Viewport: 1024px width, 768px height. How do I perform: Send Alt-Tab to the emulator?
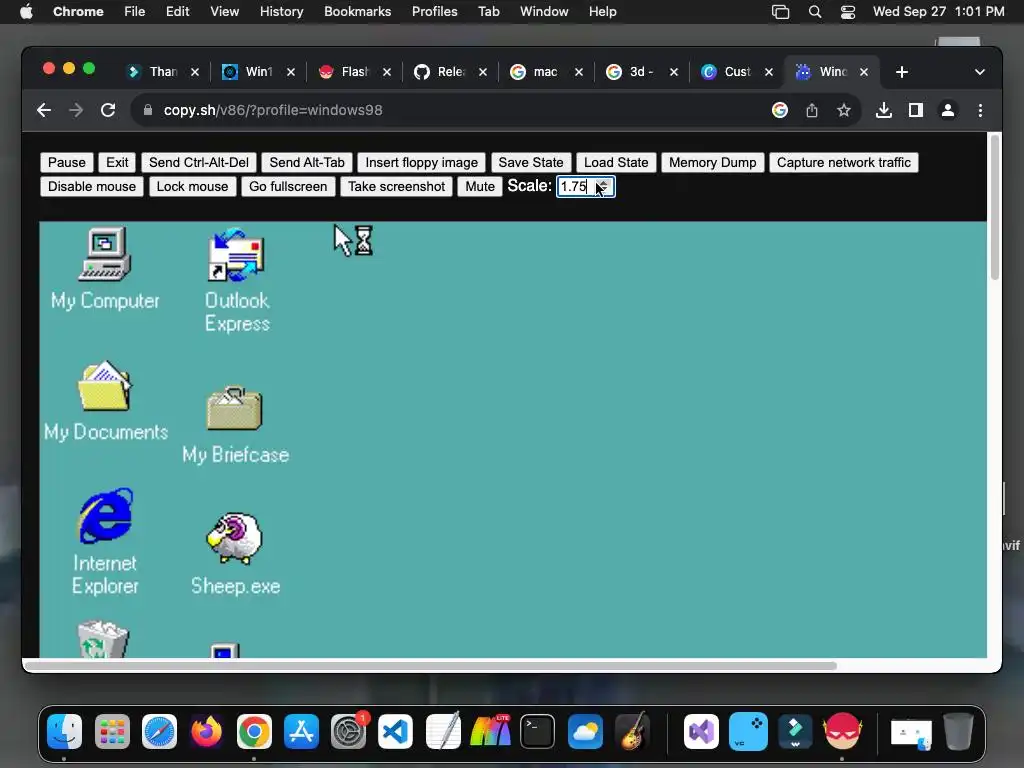pos(307,163)
